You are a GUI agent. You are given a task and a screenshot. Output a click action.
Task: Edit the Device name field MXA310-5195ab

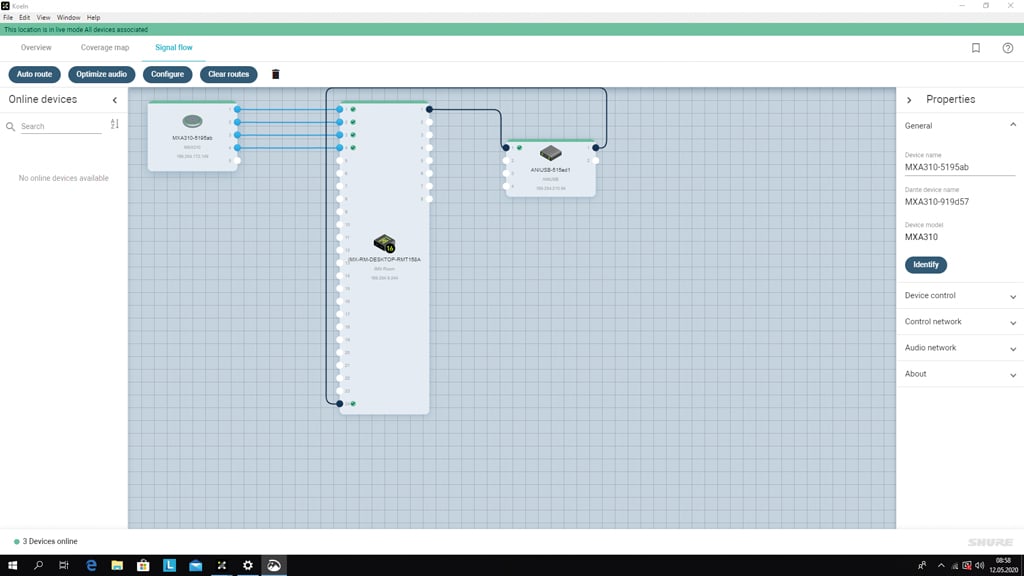point(959,167)
